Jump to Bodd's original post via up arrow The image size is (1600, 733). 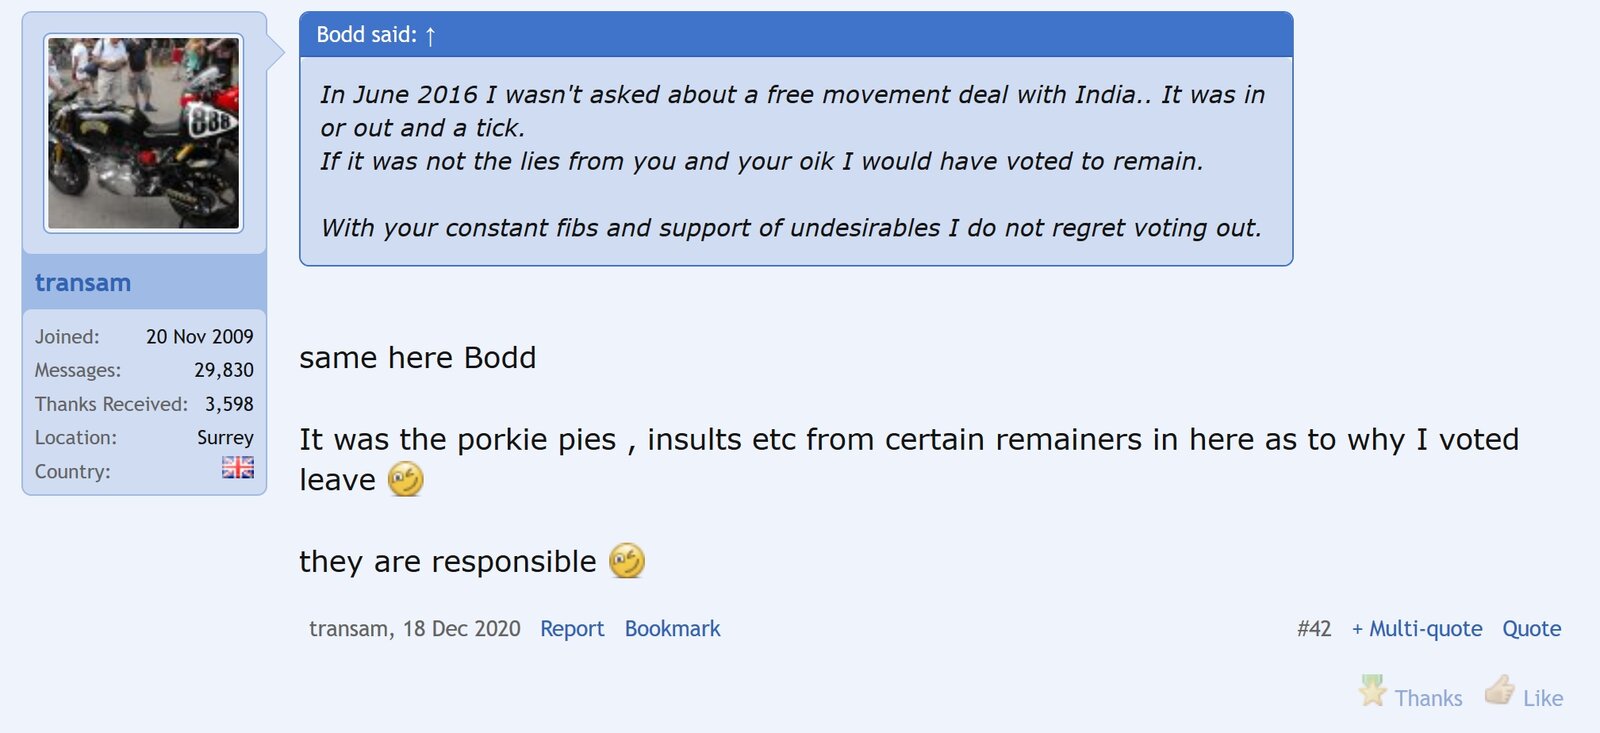430,36
